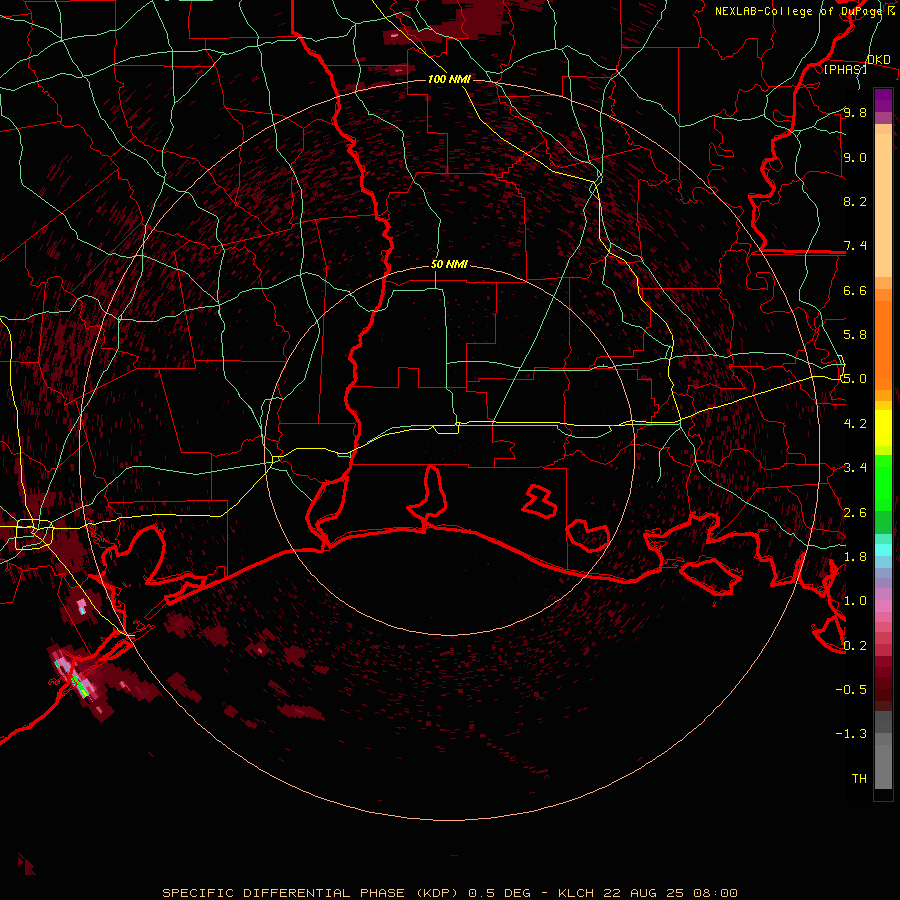Click the OKD label above the color scale
The height and width of the screenshot is (900, 900).
point(878,60)
